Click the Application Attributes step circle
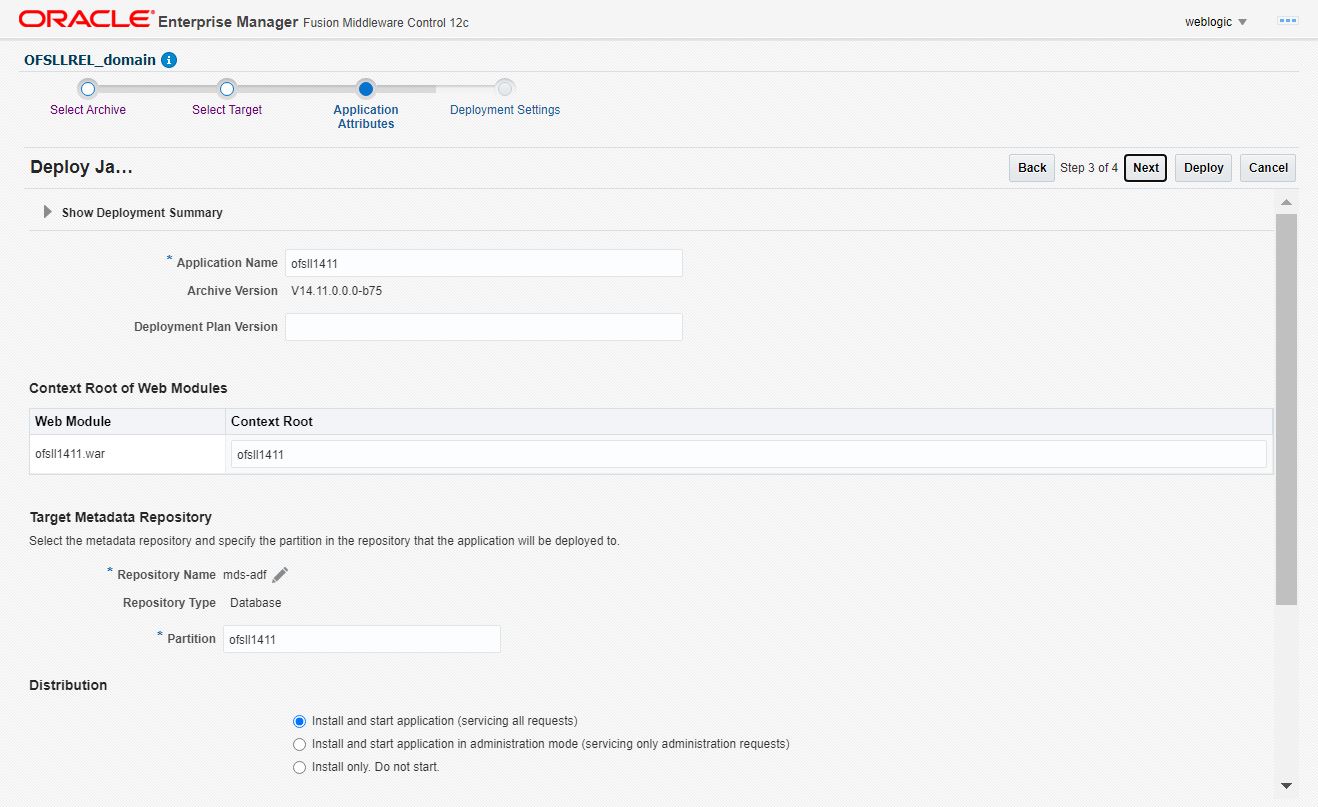This screenshot has width=1318, height=807. coord(366,88)
